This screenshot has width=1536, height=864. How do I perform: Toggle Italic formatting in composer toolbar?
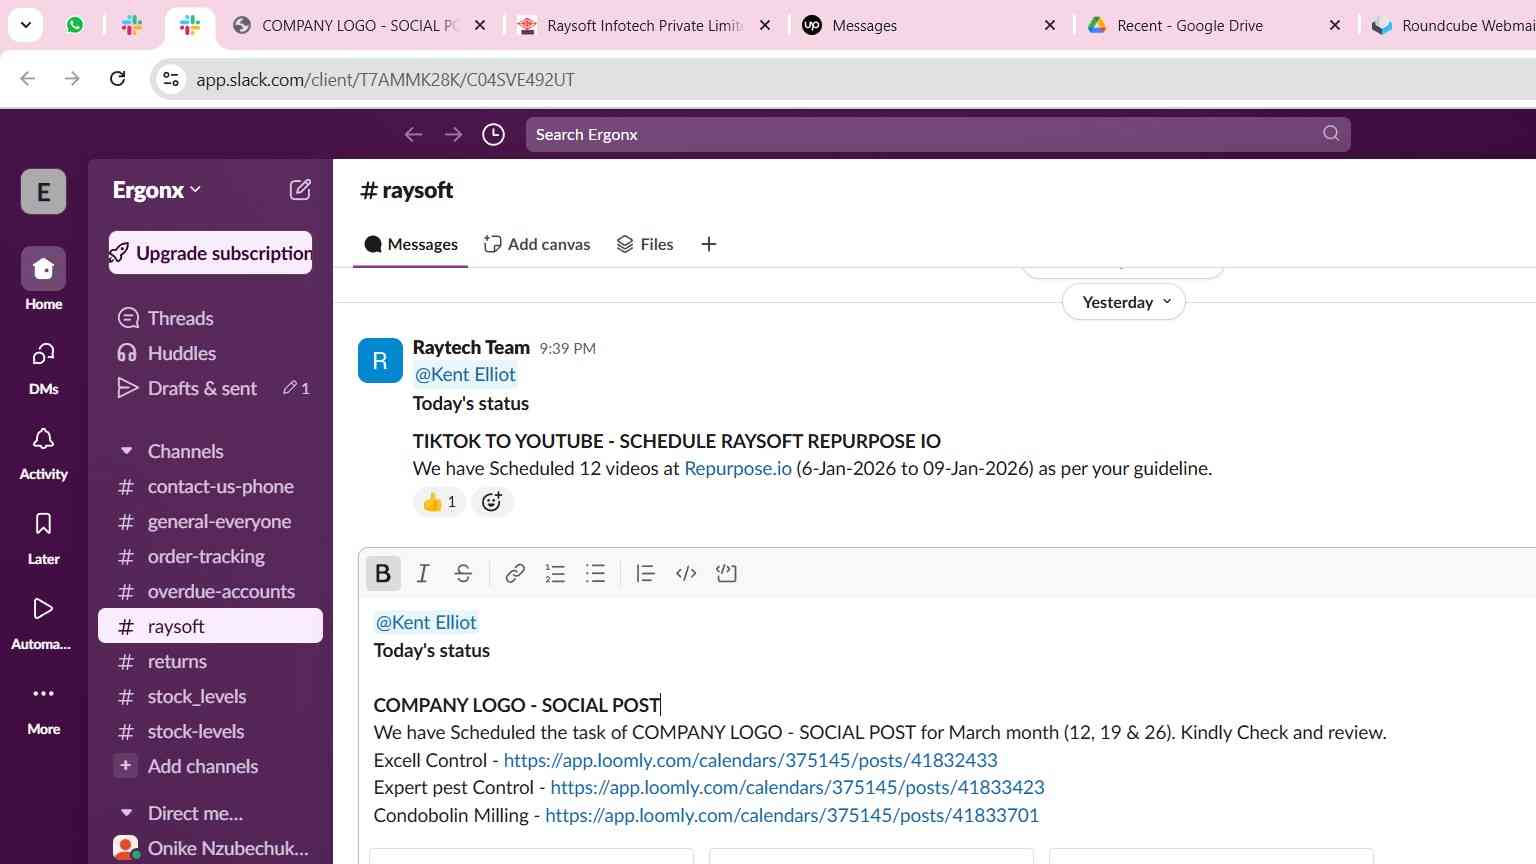[423, 573]
